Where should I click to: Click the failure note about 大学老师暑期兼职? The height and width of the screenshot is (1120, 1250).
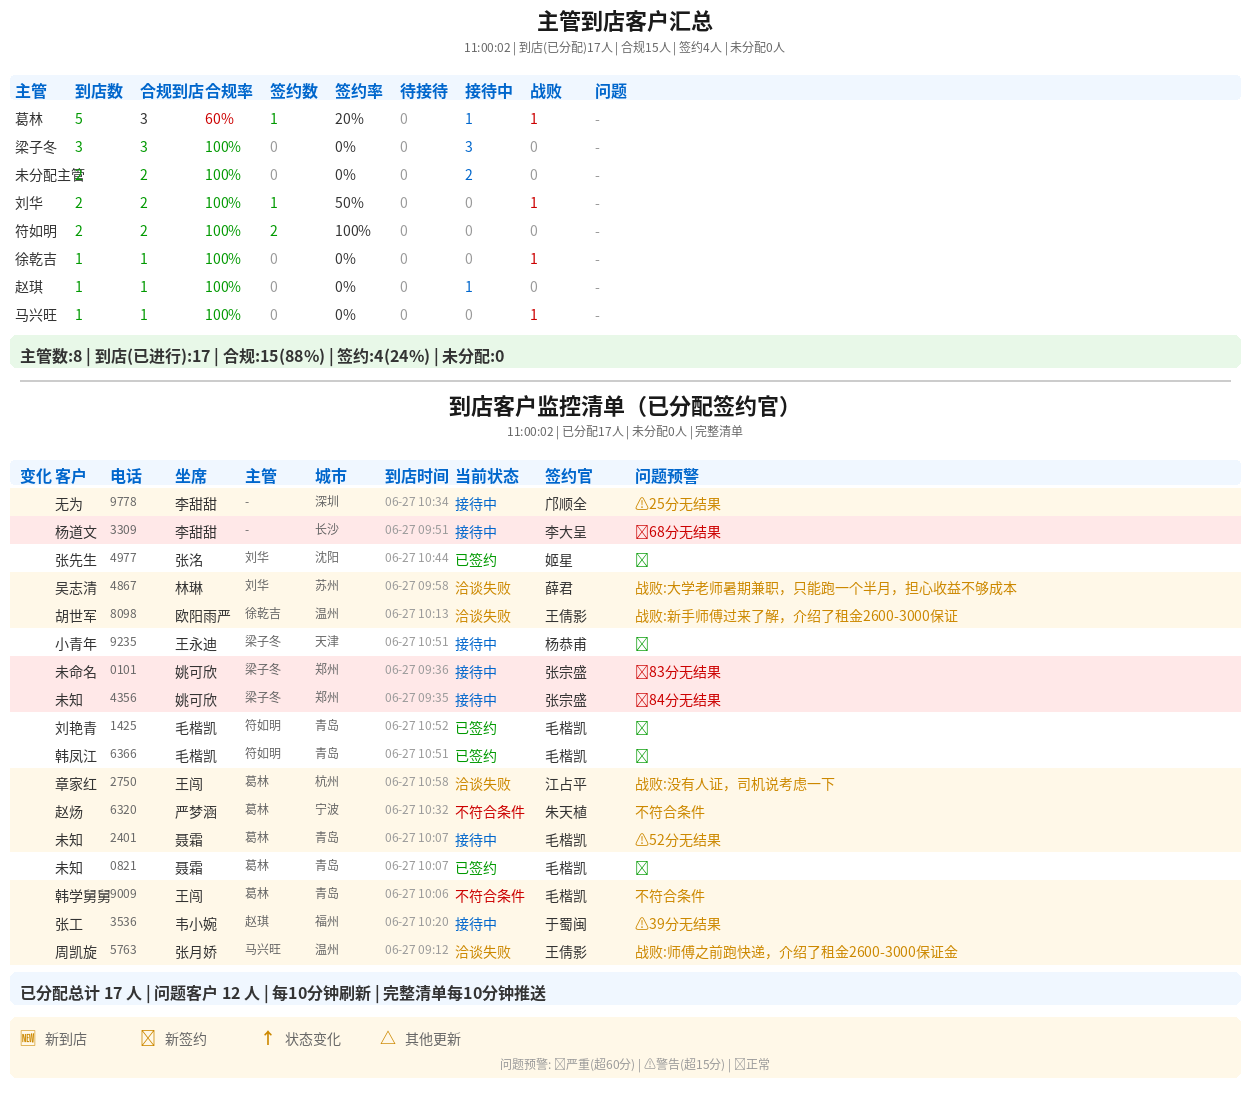[826, 589]
